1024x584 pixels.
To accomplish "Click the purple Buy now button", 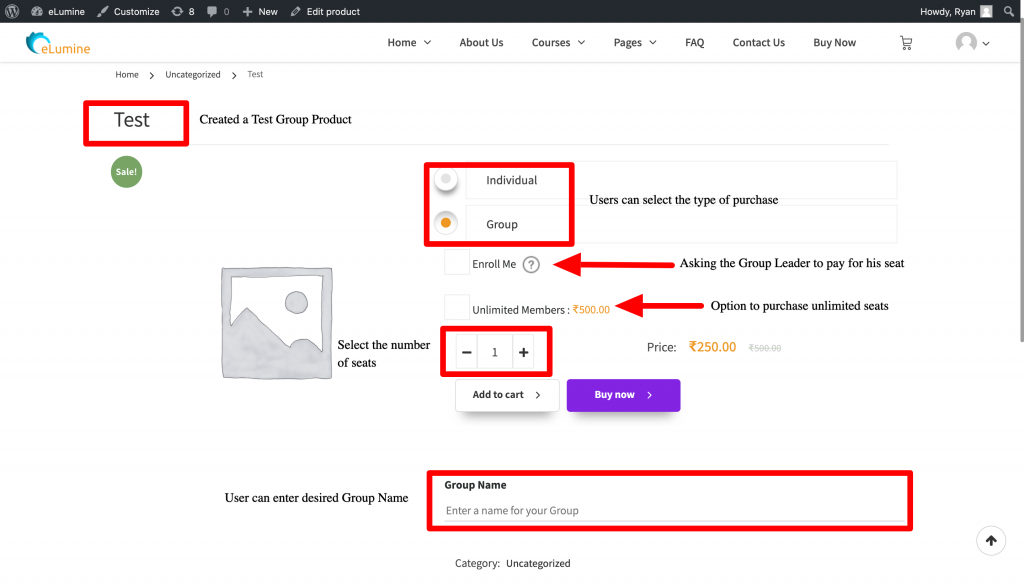I will [x=623, y=395].
